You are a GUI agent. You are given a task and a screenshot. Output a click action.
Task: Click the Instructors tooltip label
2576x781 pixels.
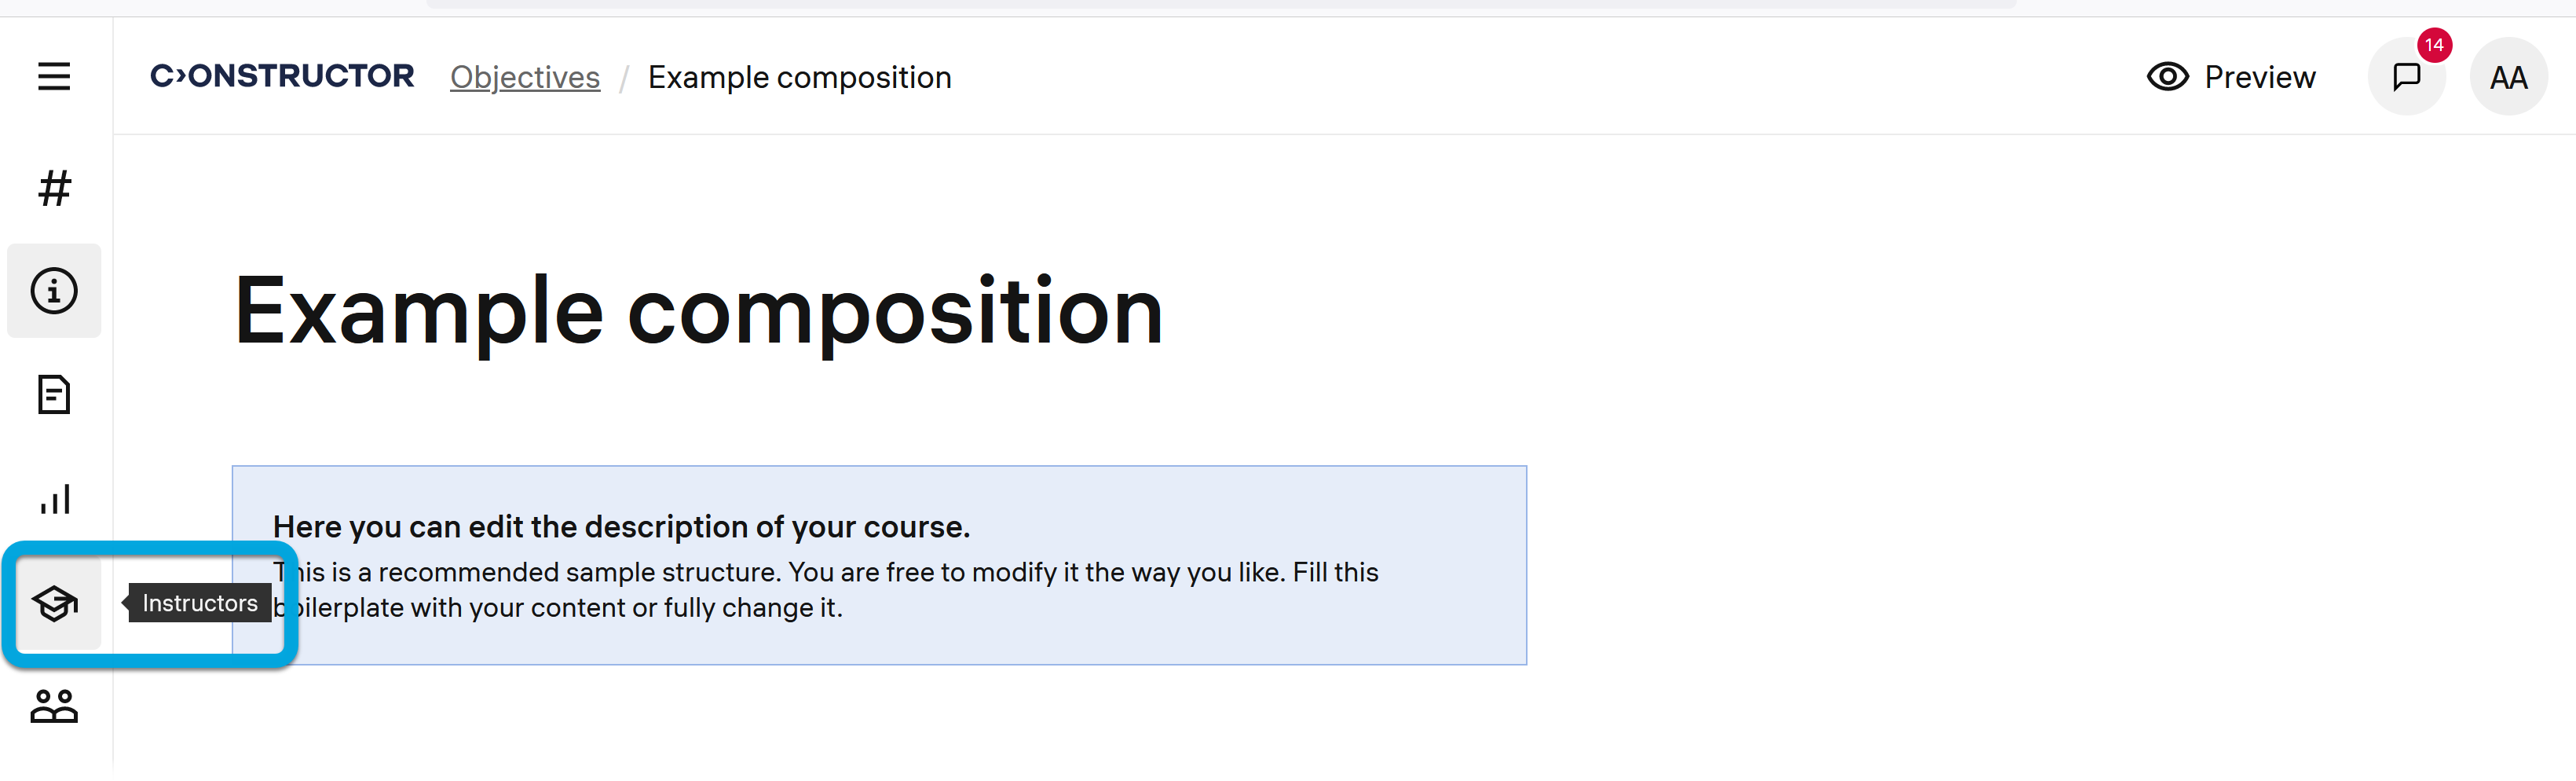coord(200,603)
